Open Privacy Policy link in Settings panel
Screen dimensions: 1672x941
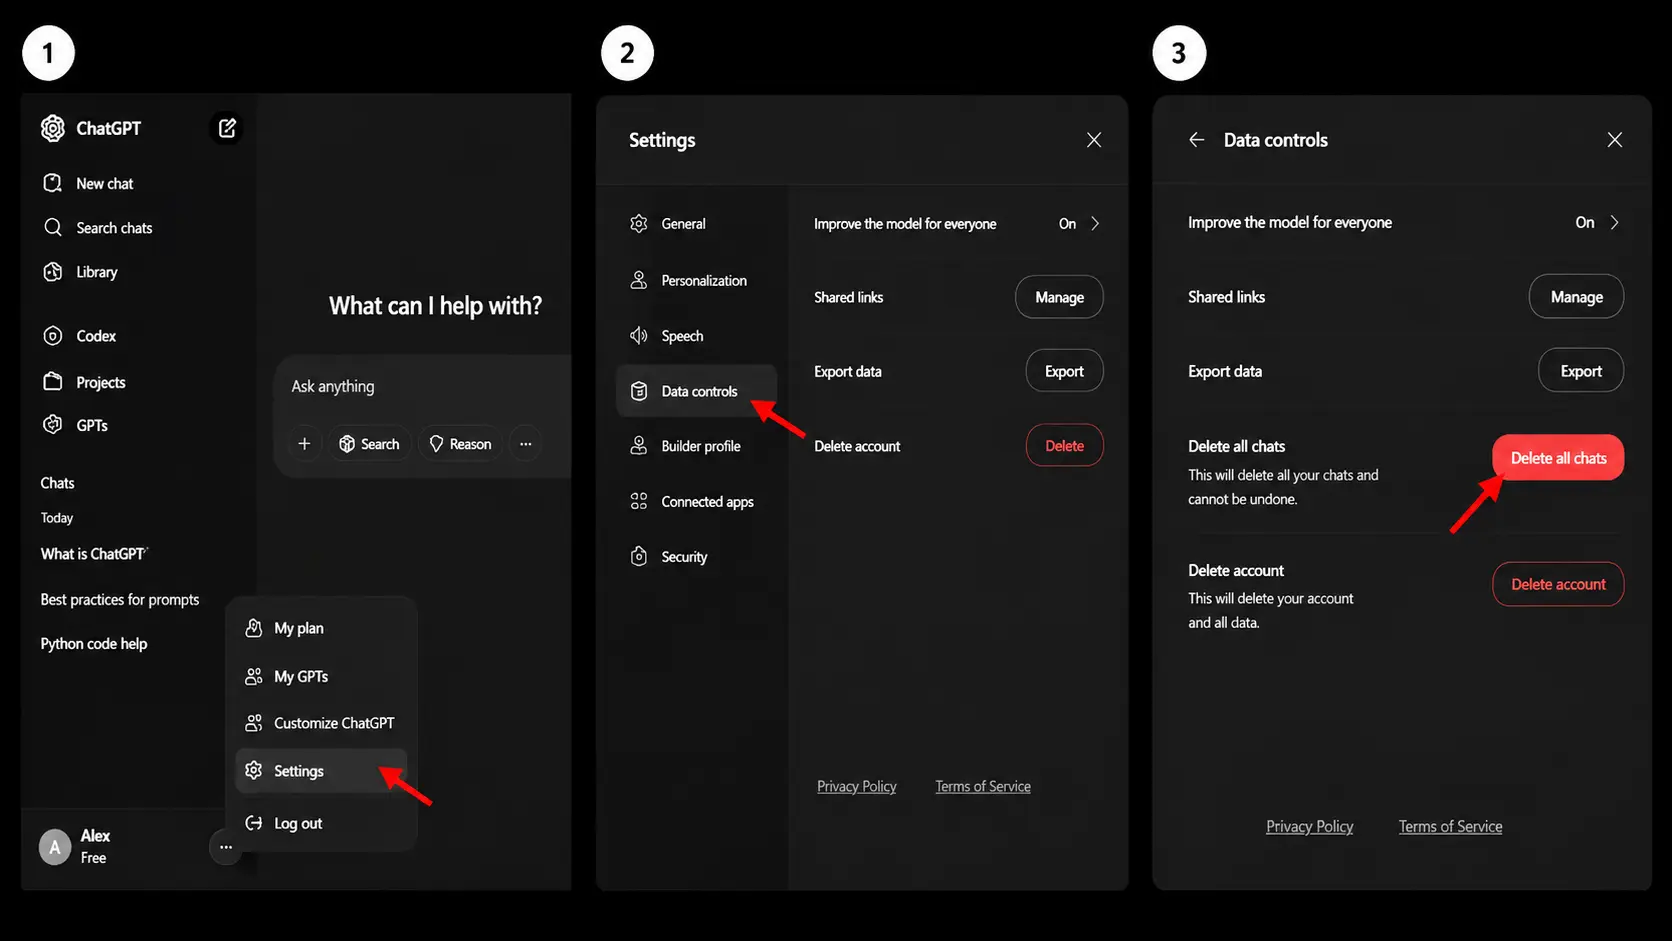coord(857,787)
